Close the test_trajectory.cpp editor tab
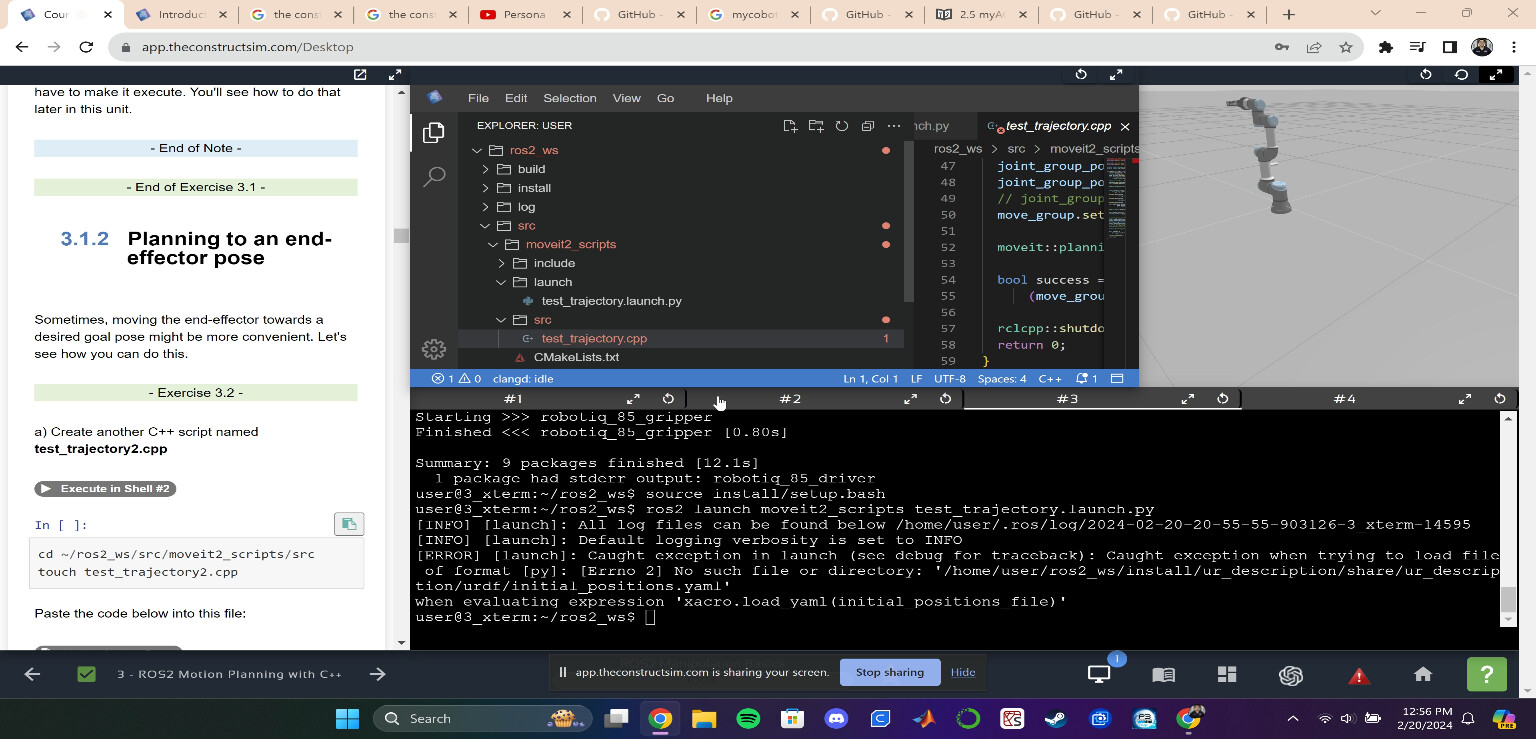 point(1125,127)
